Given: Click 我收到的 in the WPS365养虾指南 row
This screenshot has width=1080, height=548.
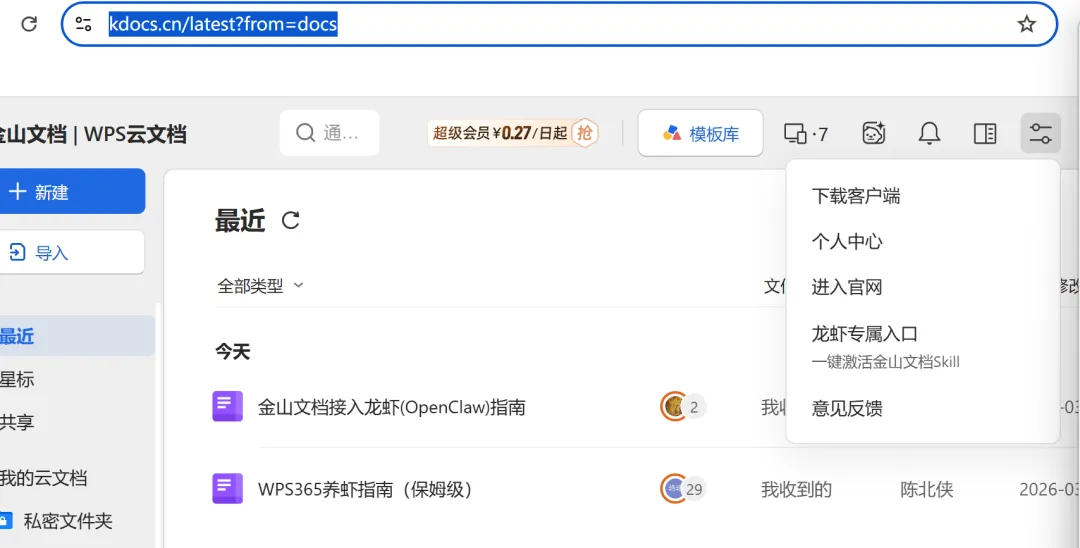Looking at the screenshot, I should (x=796, y=489).
